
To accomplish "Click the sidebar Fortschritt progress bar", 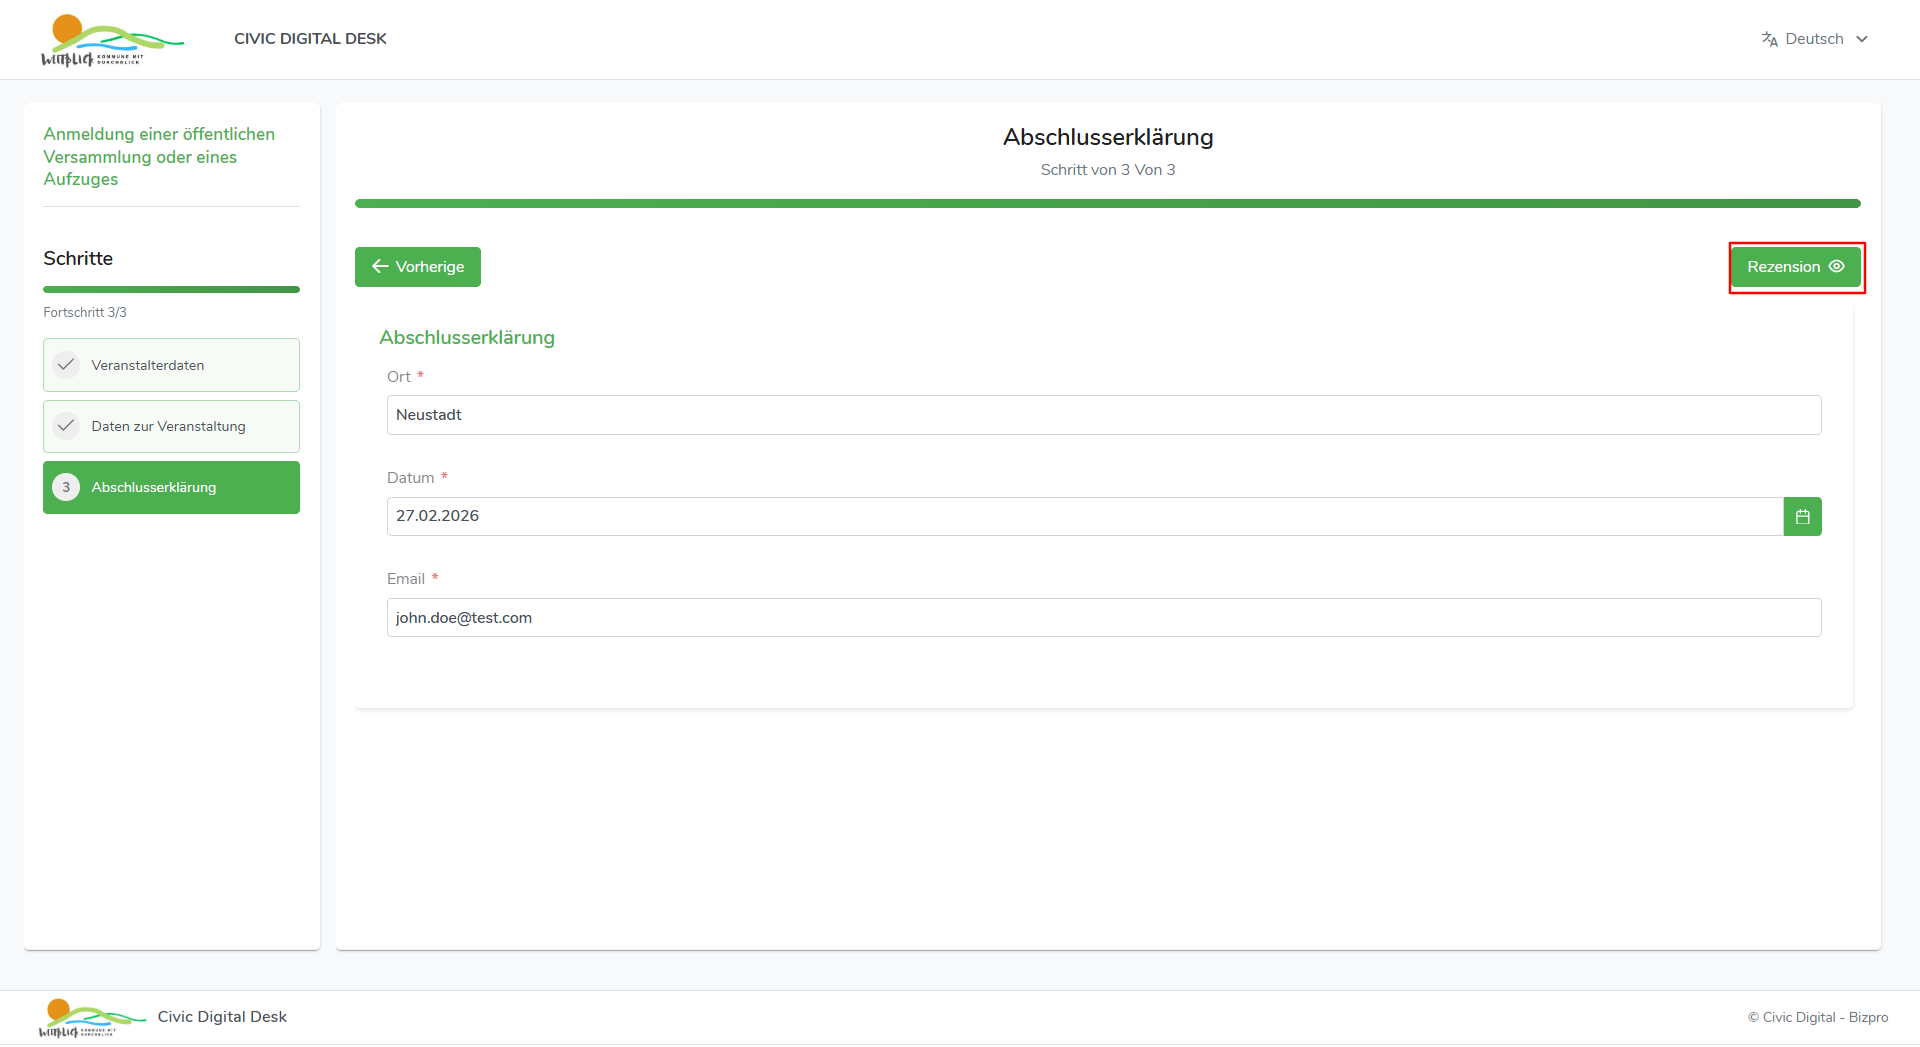I will (x=171, y=290).
